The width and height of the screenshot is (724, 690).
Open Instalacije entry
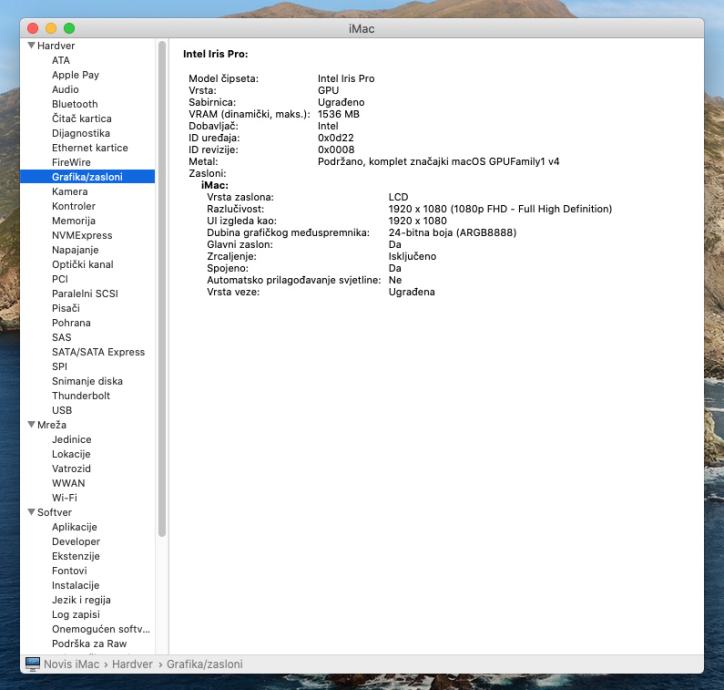point(76,585)
